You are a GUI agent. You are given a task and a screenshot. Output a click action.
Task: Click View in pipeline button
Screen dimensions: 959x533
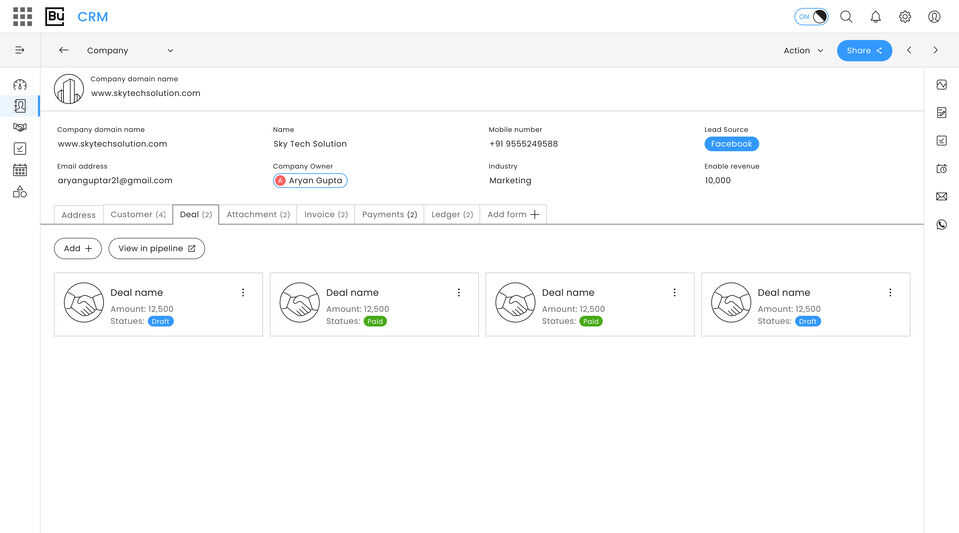(x=157, y=248)
